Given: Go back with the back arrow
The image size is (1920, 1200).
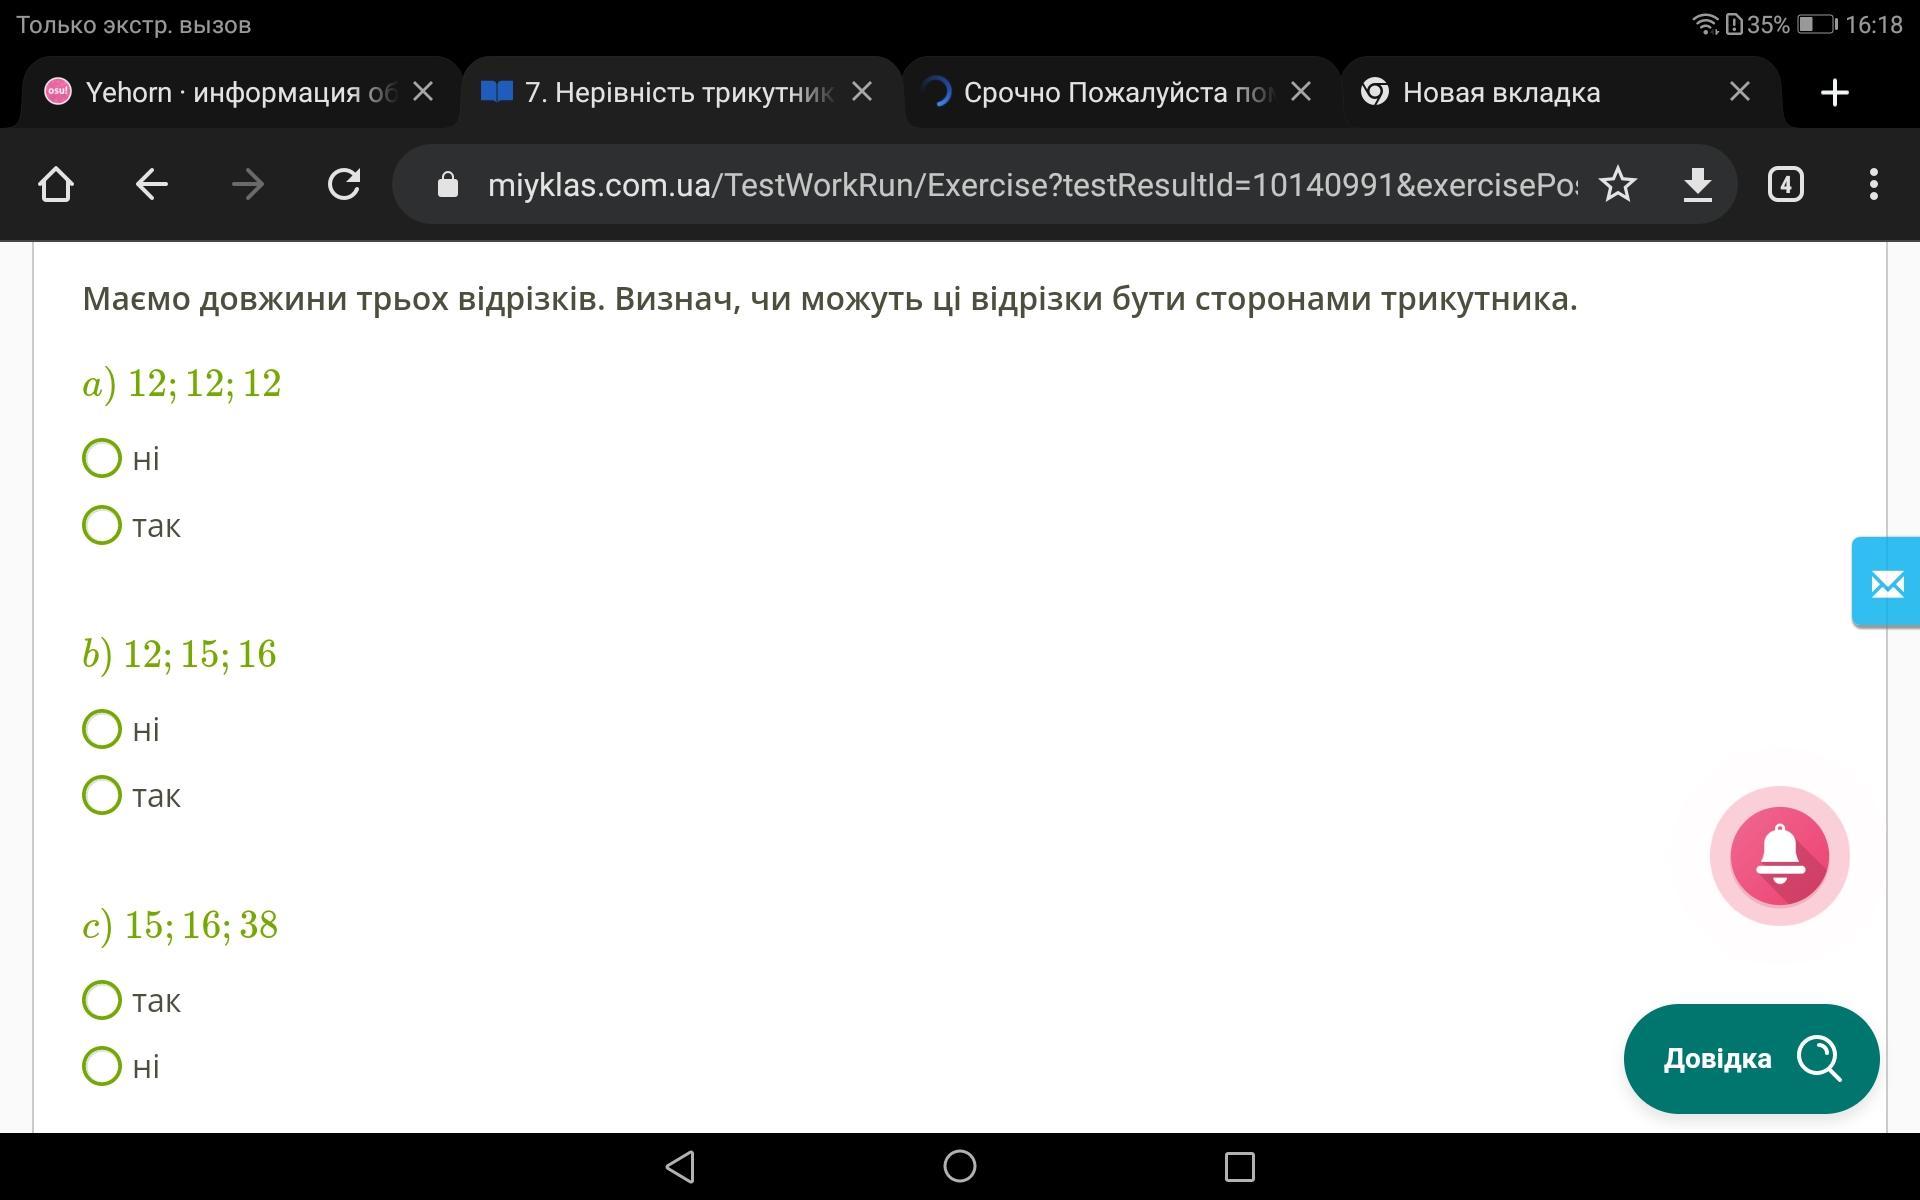Looking at the screenshot, I should [152, 184].
